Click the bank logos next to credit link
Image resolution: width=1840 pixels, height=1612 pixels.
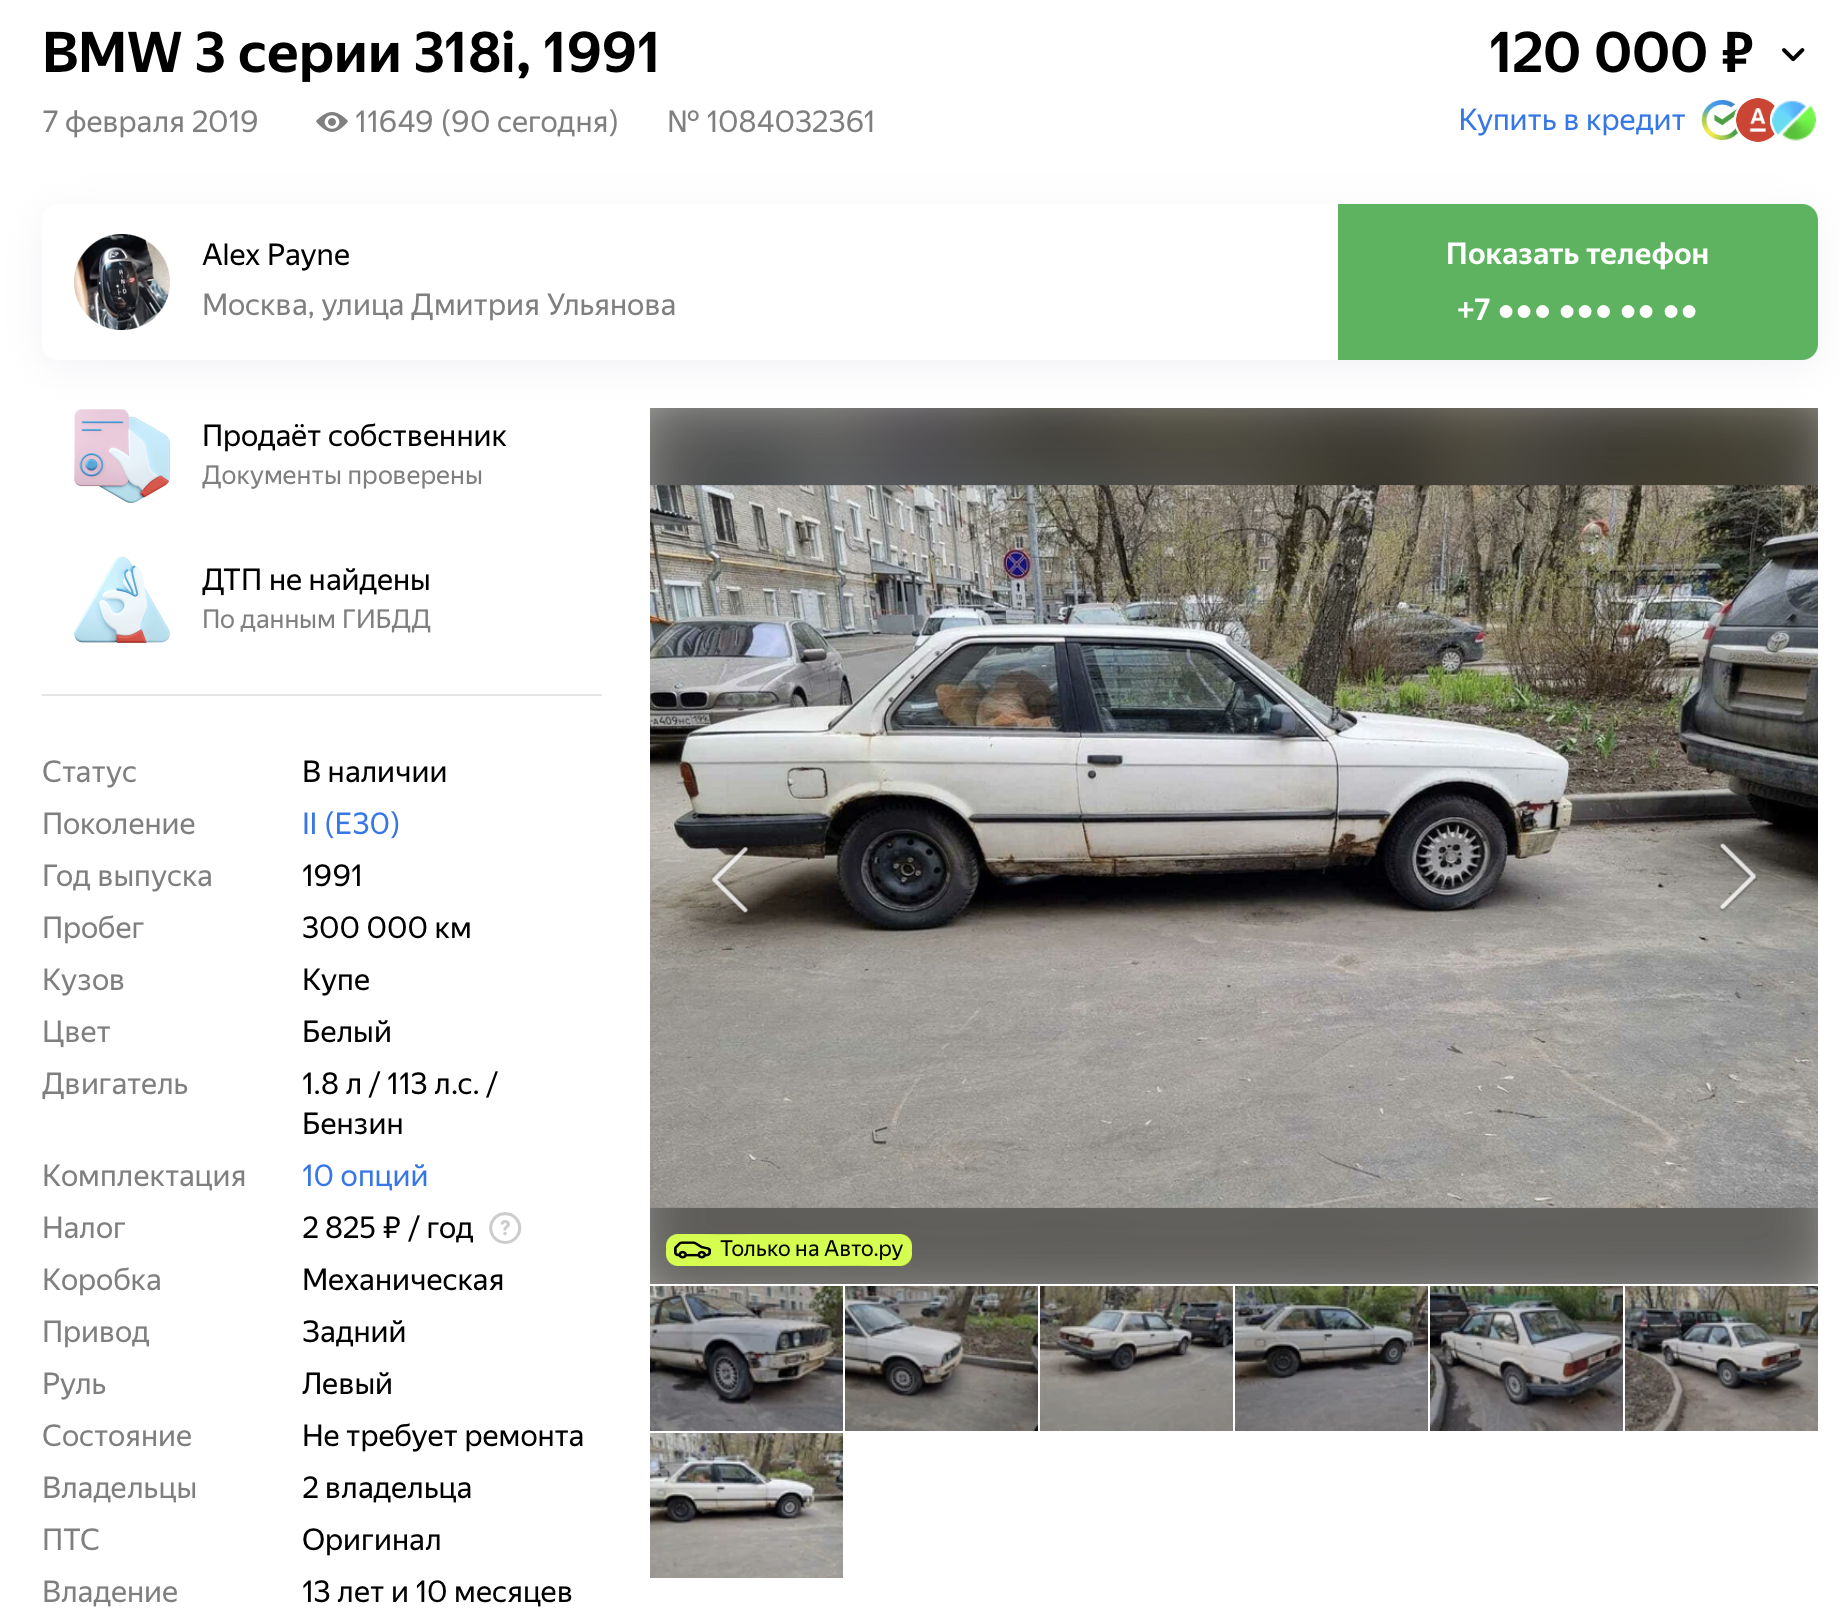point(1759,121)
